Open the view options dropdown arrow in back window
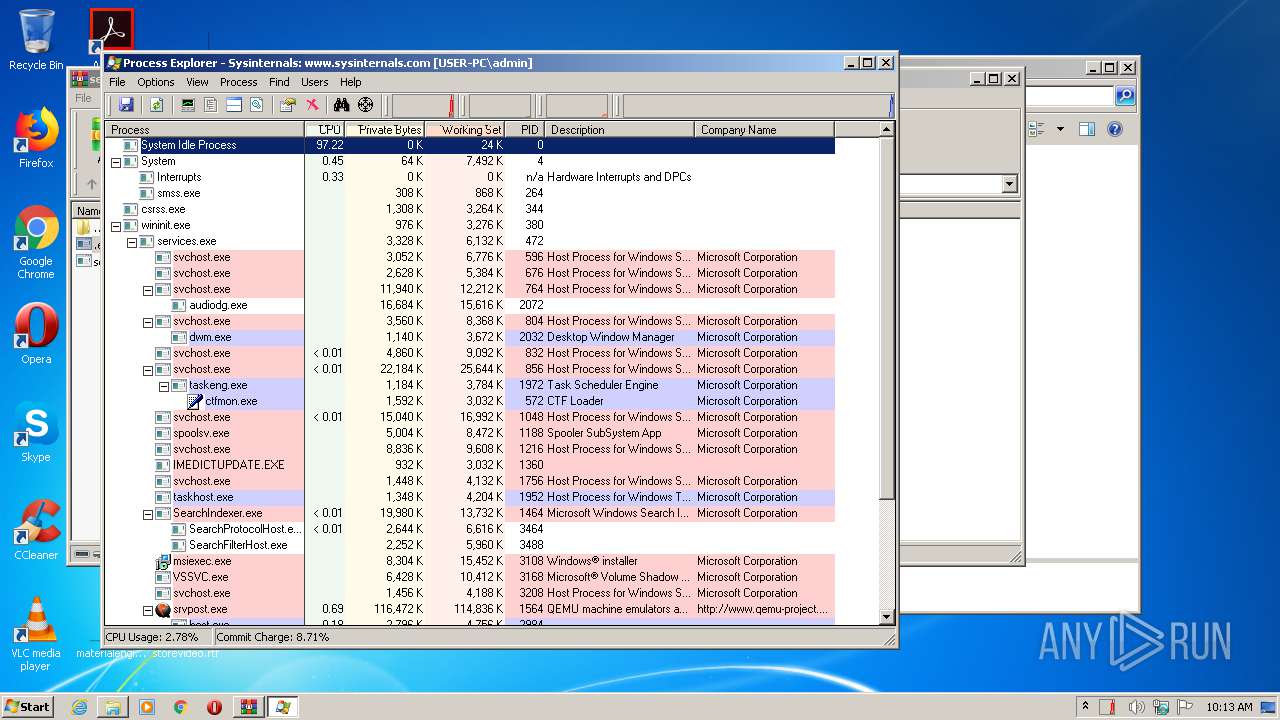1280x720 pixels. coord(1059,129)
